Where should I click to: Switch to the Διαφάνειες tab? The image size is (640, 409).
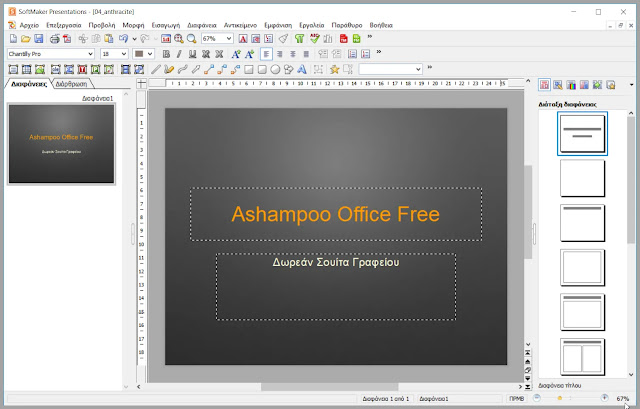coord(29,84)
